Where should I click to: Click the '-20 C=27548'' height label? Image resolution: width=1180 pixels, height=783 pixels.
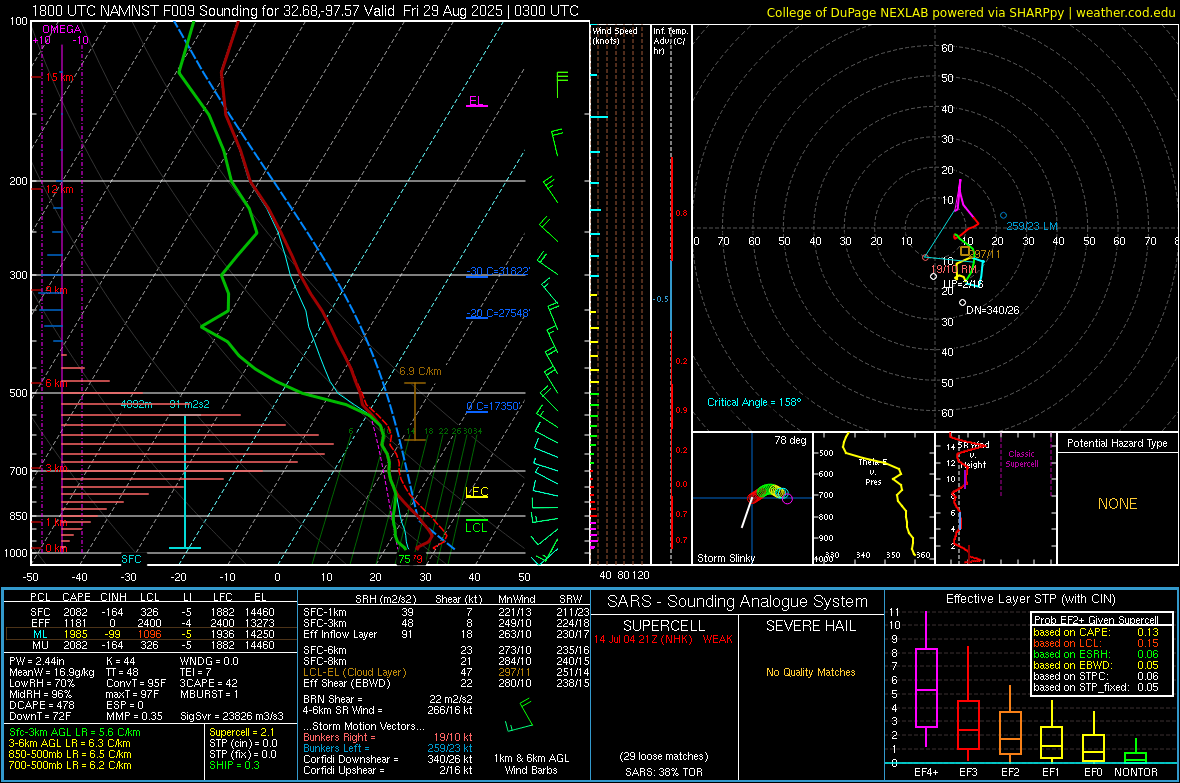point(498,313)
